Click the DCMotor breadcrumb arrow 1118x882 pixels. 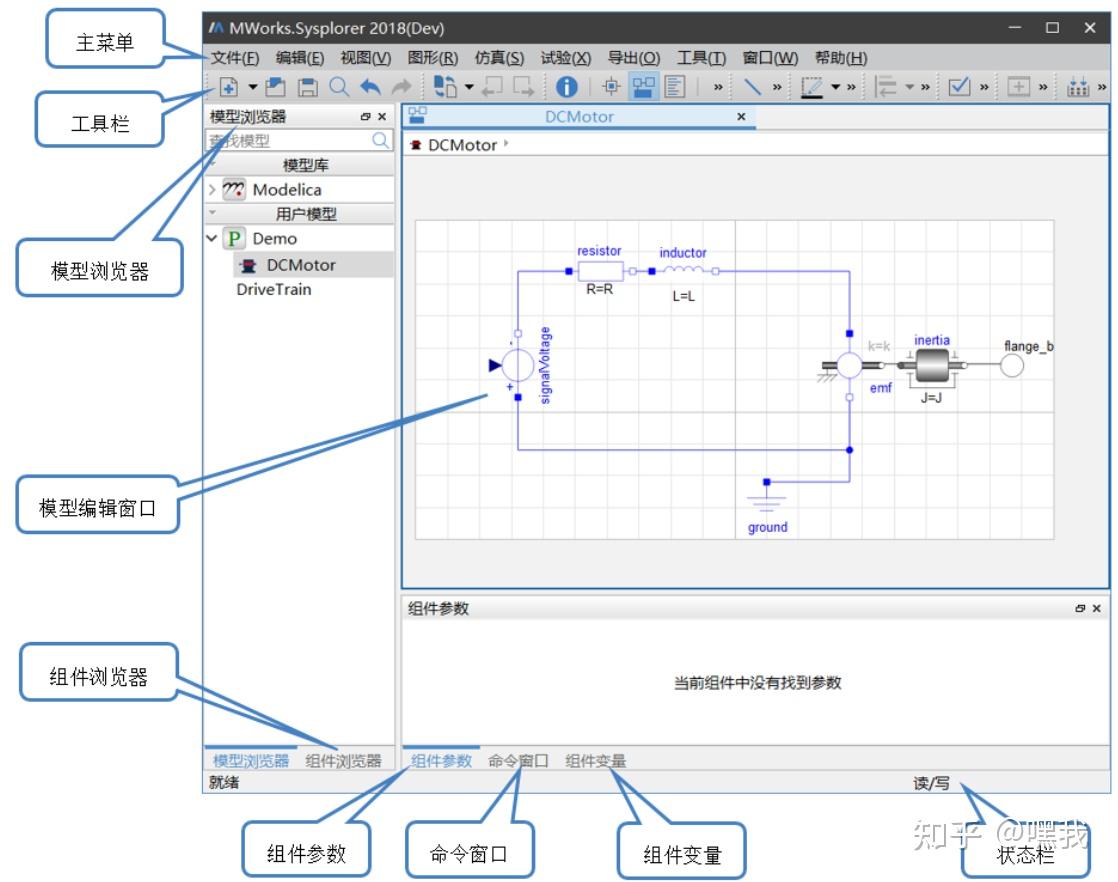[506, 143]
